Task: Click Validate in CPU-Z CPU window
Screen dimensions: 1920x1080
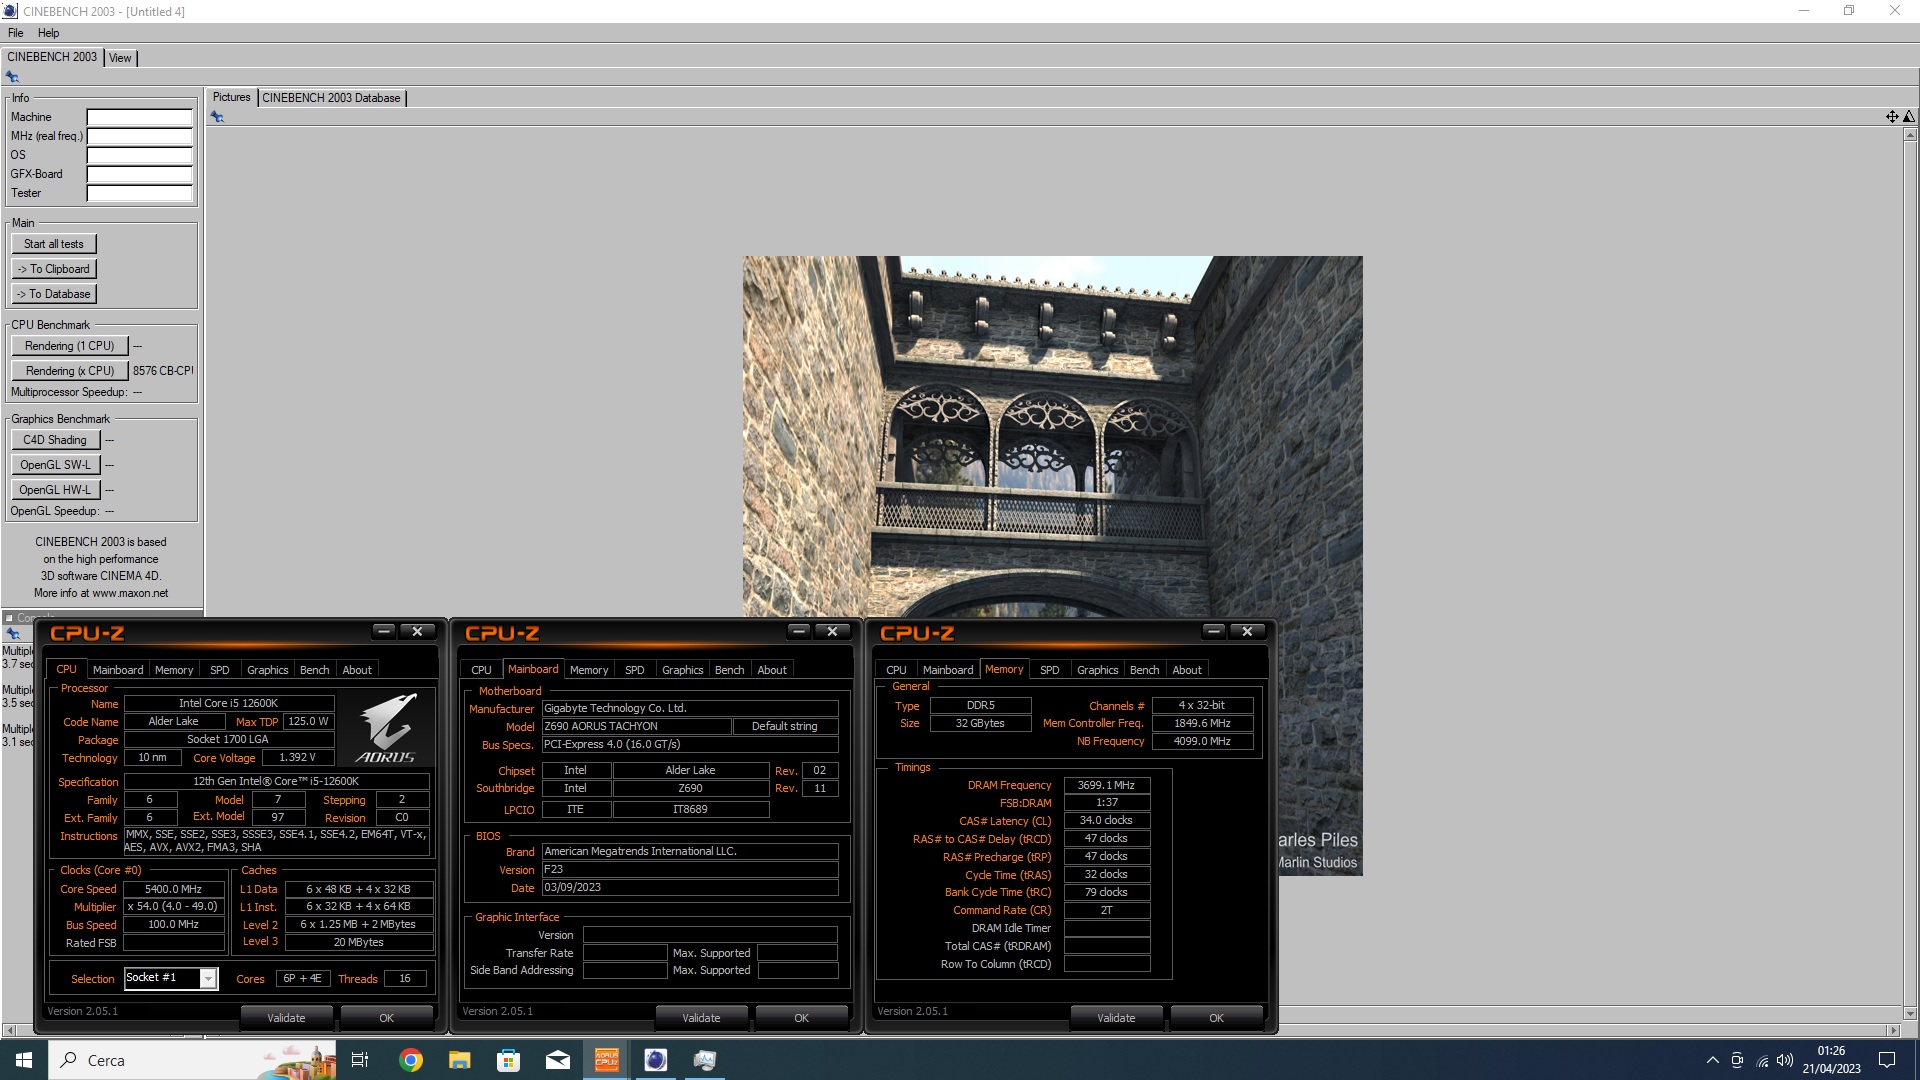Action: point(286,1018)
